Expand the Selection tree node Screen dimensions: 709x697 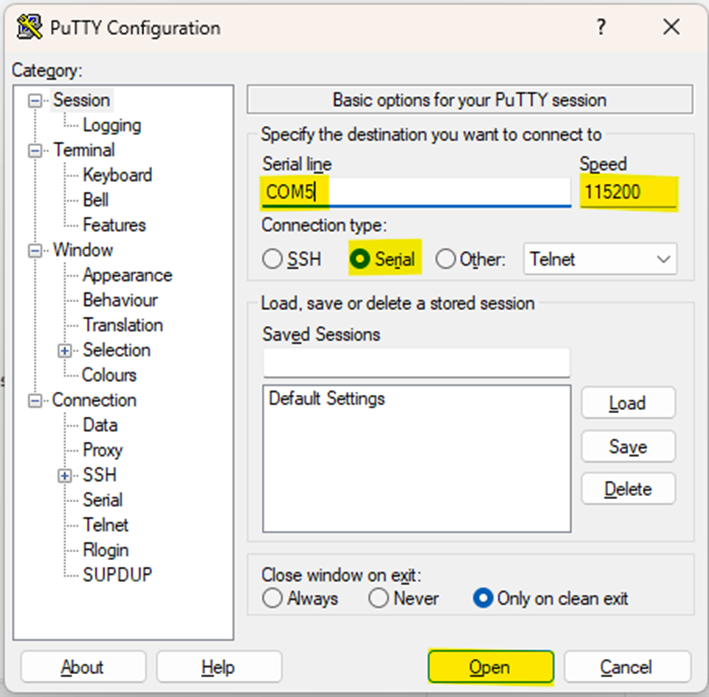65,351
